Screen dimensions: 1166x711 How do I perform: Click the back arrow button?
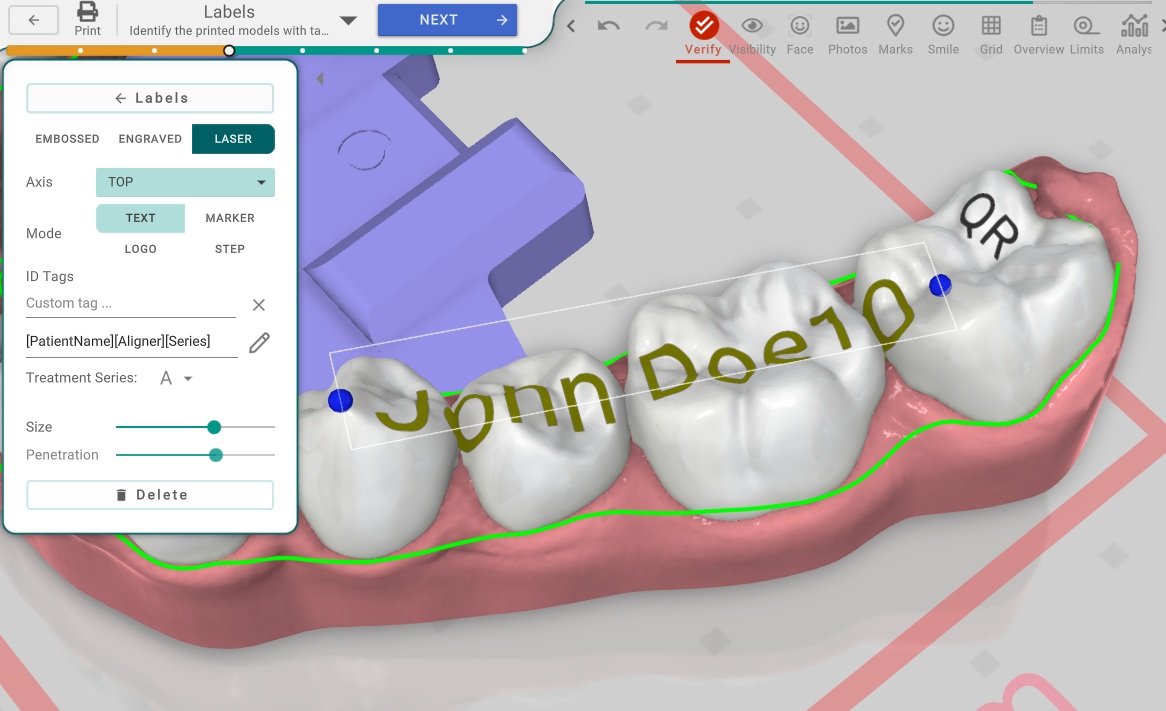click(x=33, y=20)
